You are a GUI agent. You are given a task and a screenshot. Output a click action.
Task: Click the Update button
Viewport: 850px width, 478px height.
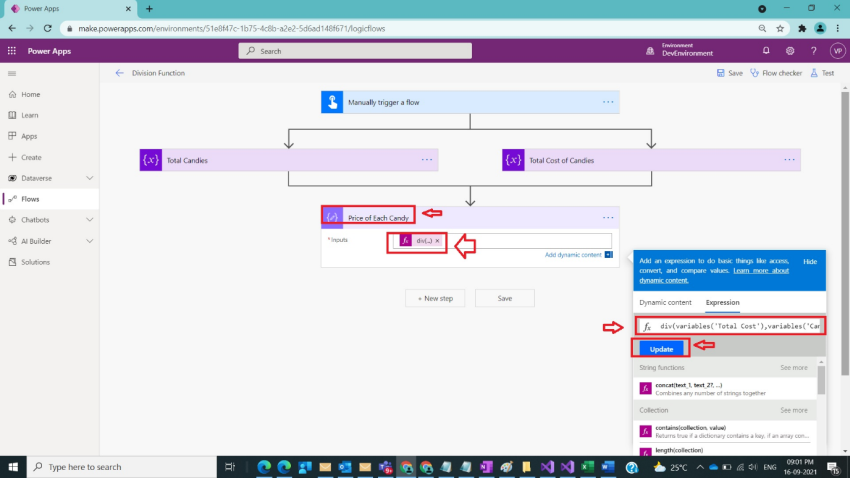661,349
